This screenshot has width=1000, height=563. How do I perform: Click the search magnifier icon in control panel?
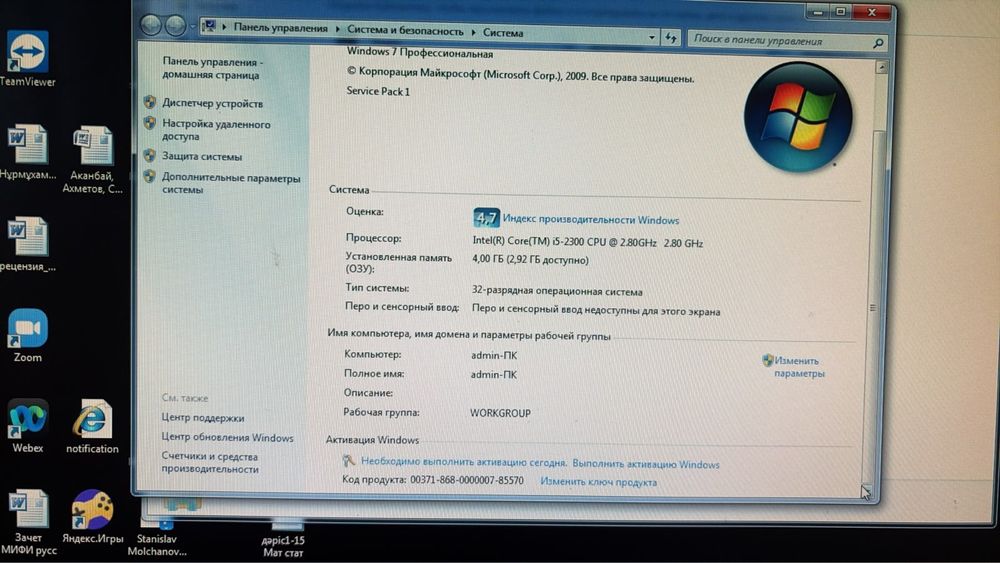point(878,43)
